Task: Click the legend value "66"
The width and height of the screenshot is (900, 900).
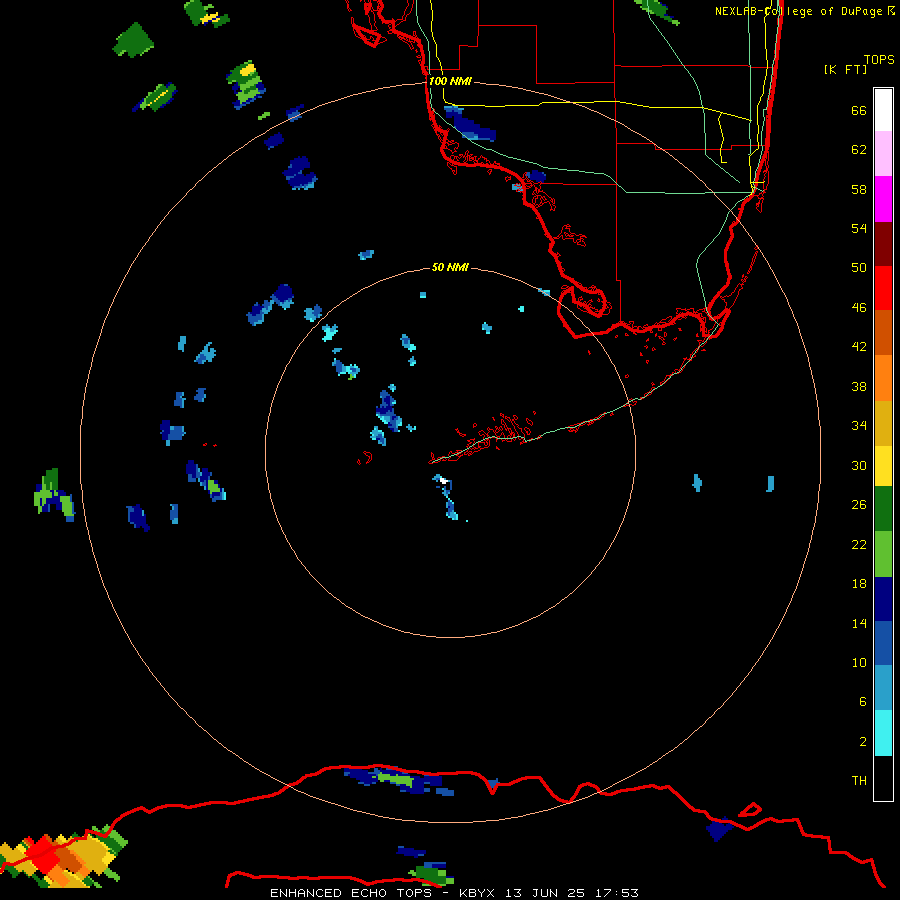Action: [x=859, y=110]
